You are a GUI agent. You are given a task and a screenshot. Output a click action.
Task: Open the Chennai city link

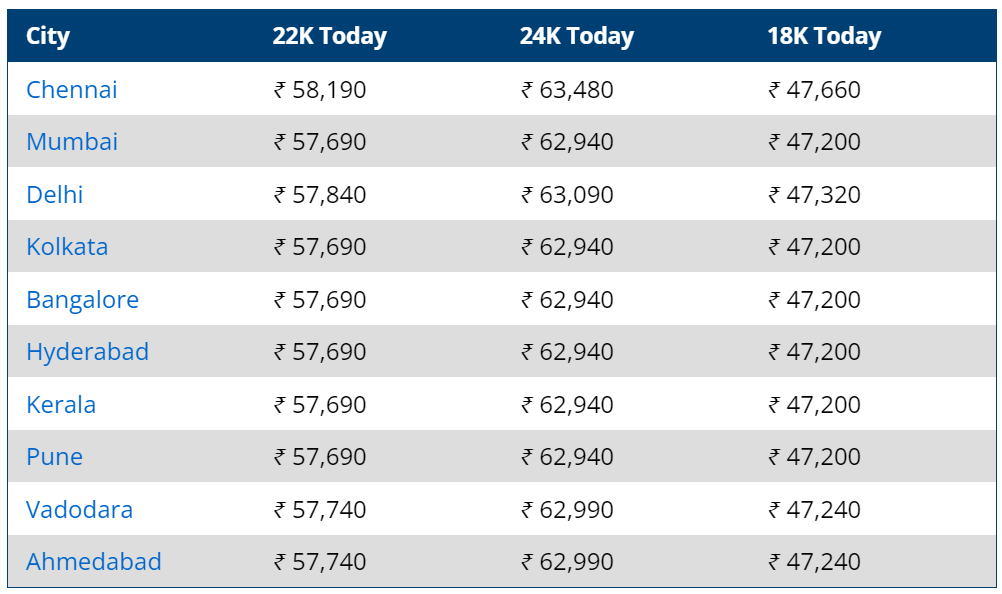tap(72, 89)
